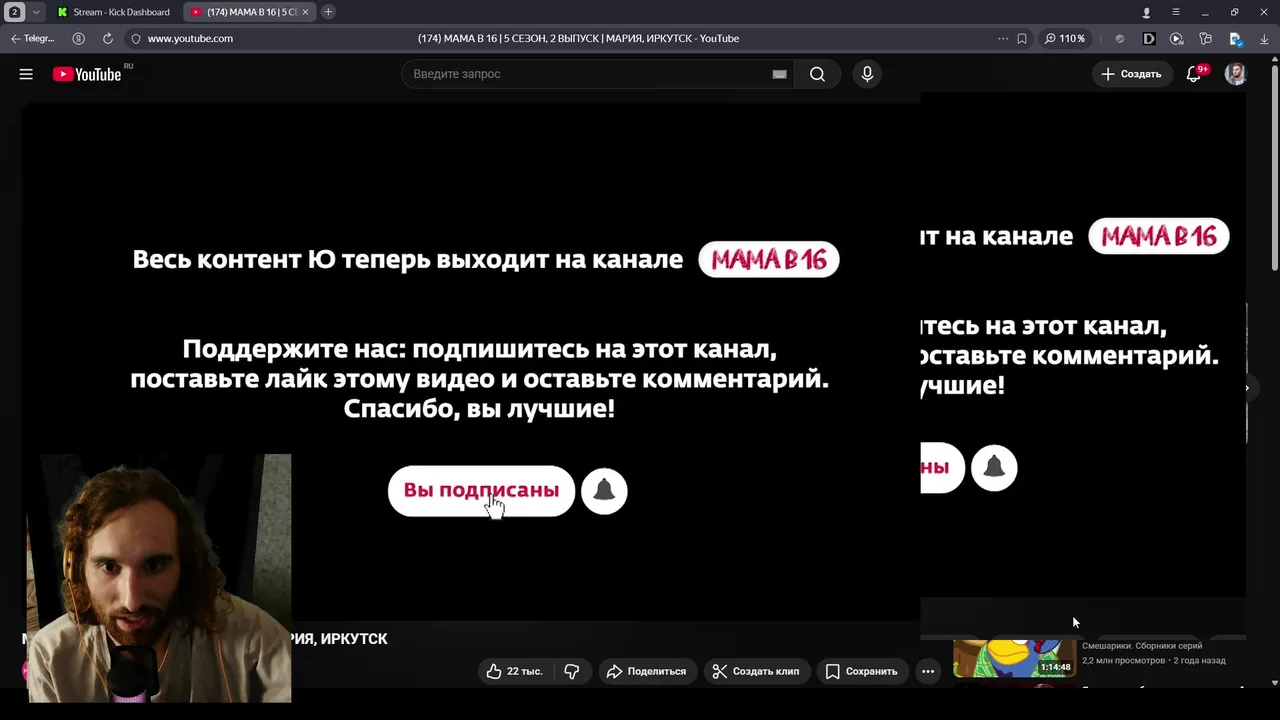
Task: Open site protection shield icon
Action: tap(136, 39)
